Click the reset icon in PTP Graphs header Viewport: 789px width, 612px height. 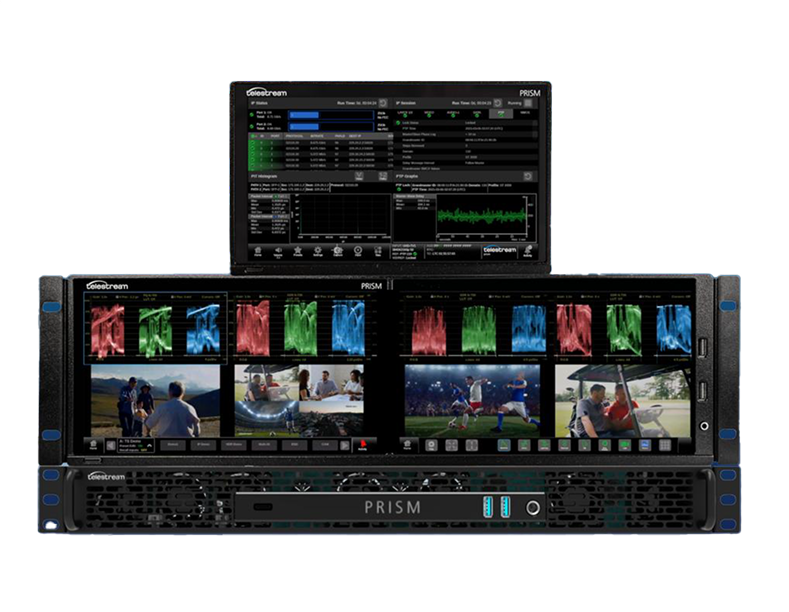pos(527,176)
